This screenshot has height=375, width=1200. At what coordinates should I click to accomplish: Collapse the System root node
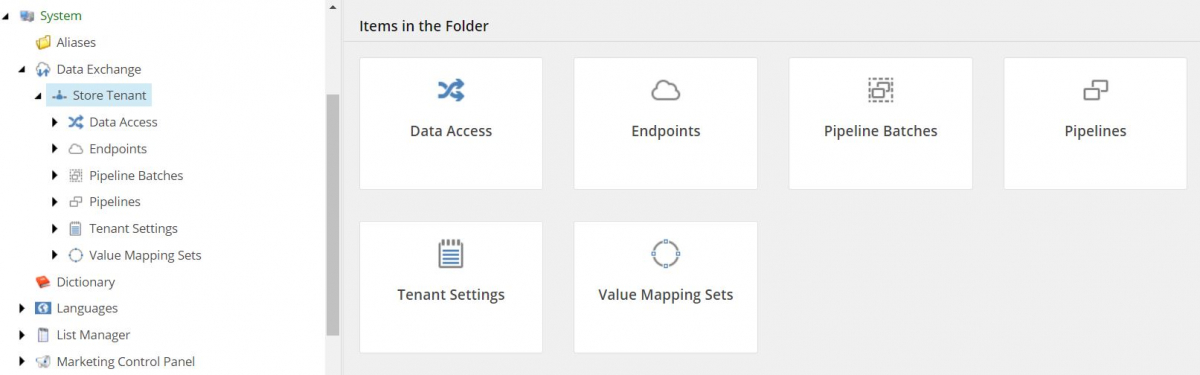coord(7,16)
